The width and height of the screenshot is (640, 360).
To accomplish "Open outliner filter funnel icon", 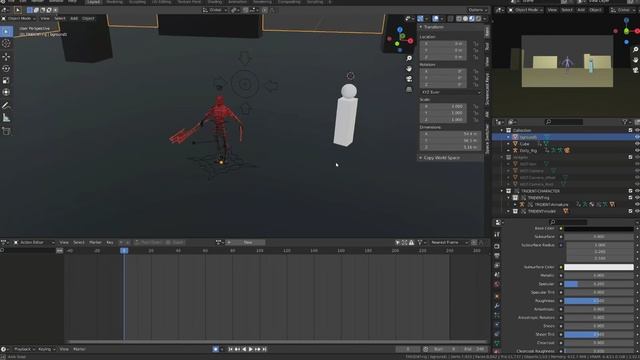I will [625, 122].
